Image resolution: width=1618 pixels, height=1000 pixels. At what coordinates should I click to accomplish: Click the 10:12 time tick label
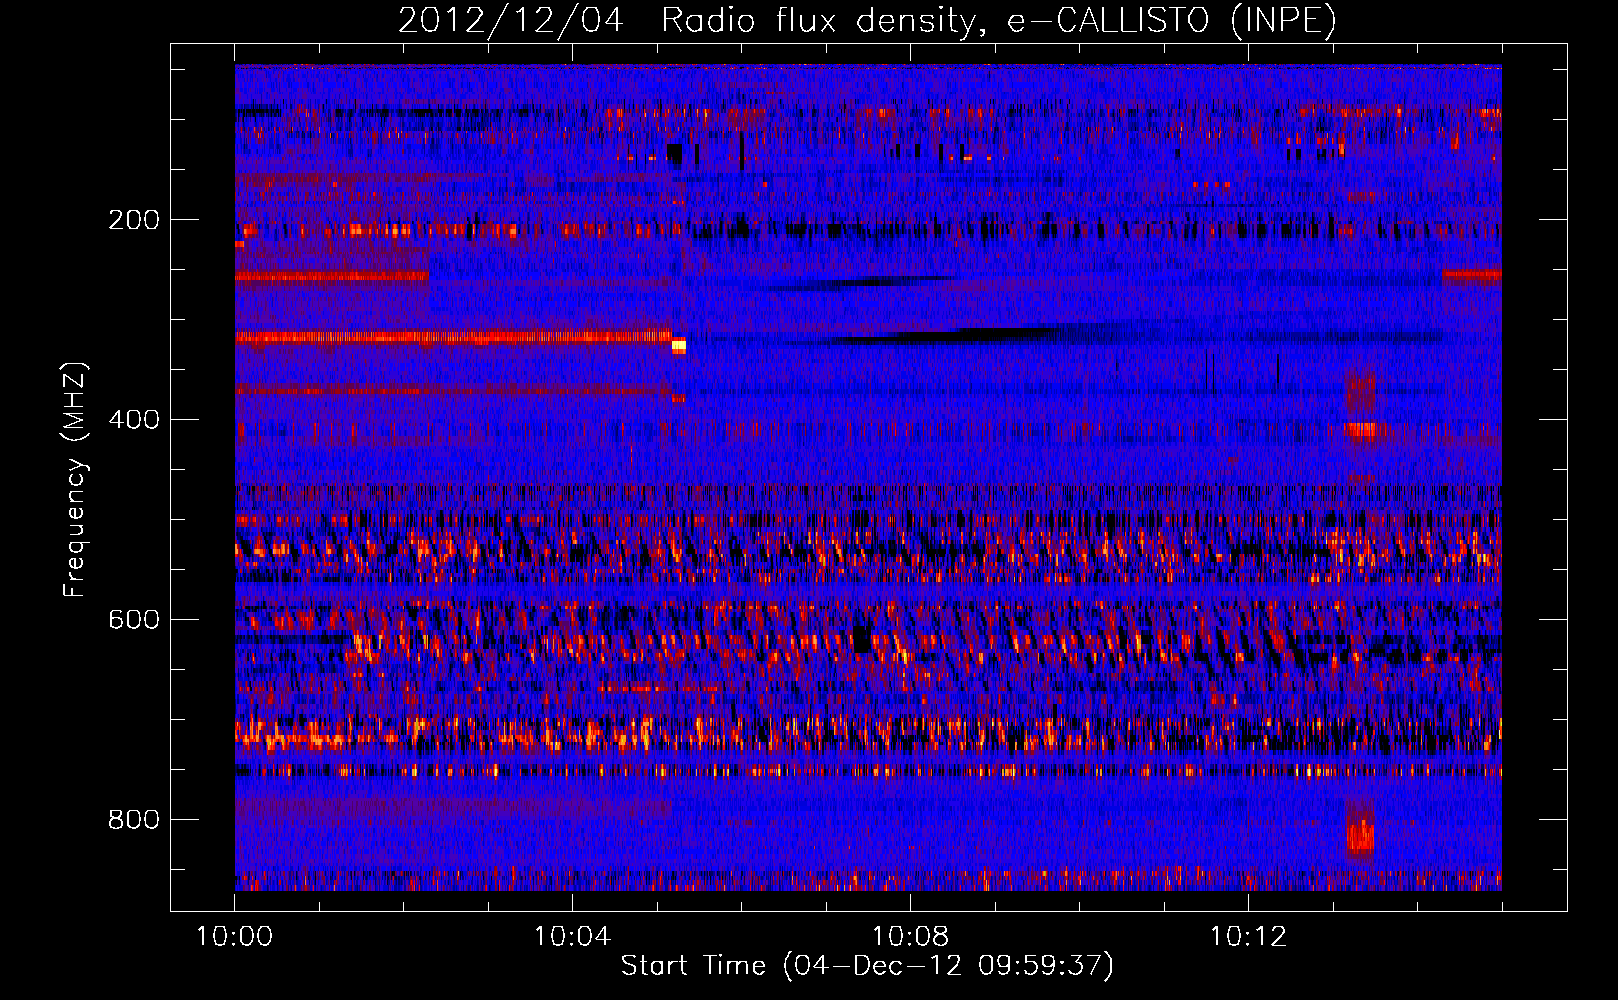pyautogui.click(x=1248, y=937)
